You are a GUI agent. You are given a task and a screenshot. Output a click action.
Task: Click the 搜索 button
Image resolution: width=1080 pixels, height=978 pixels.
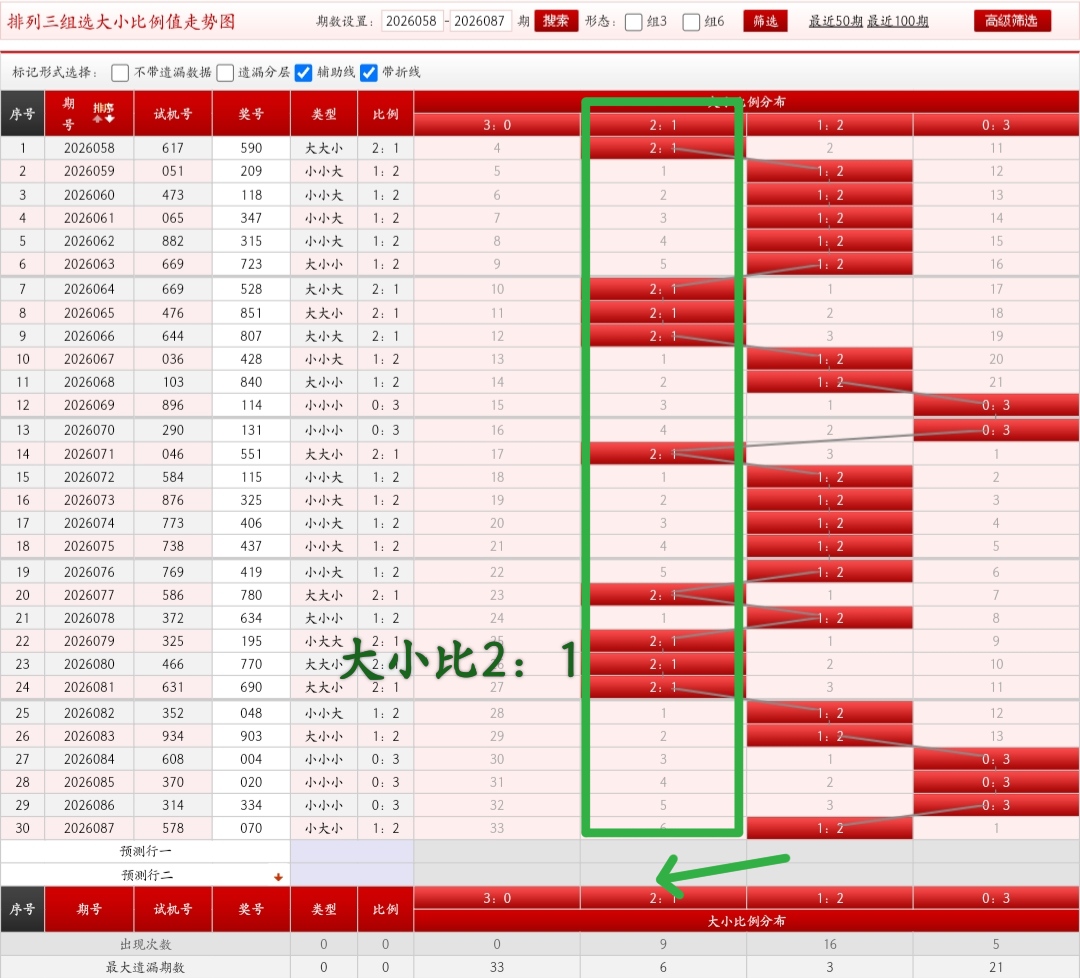(555, 20)
